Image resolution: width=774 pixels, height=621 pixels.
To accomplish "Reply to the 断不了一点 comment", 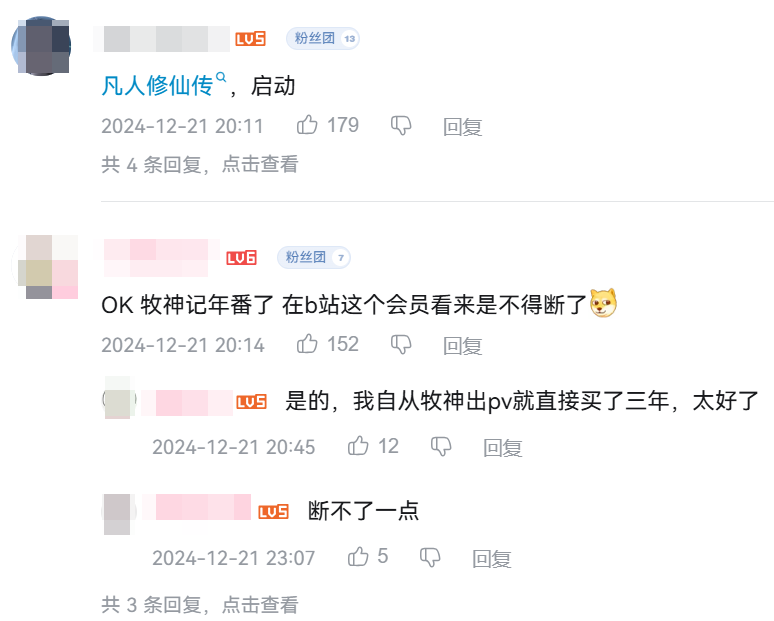I will [x=492, y=558].
